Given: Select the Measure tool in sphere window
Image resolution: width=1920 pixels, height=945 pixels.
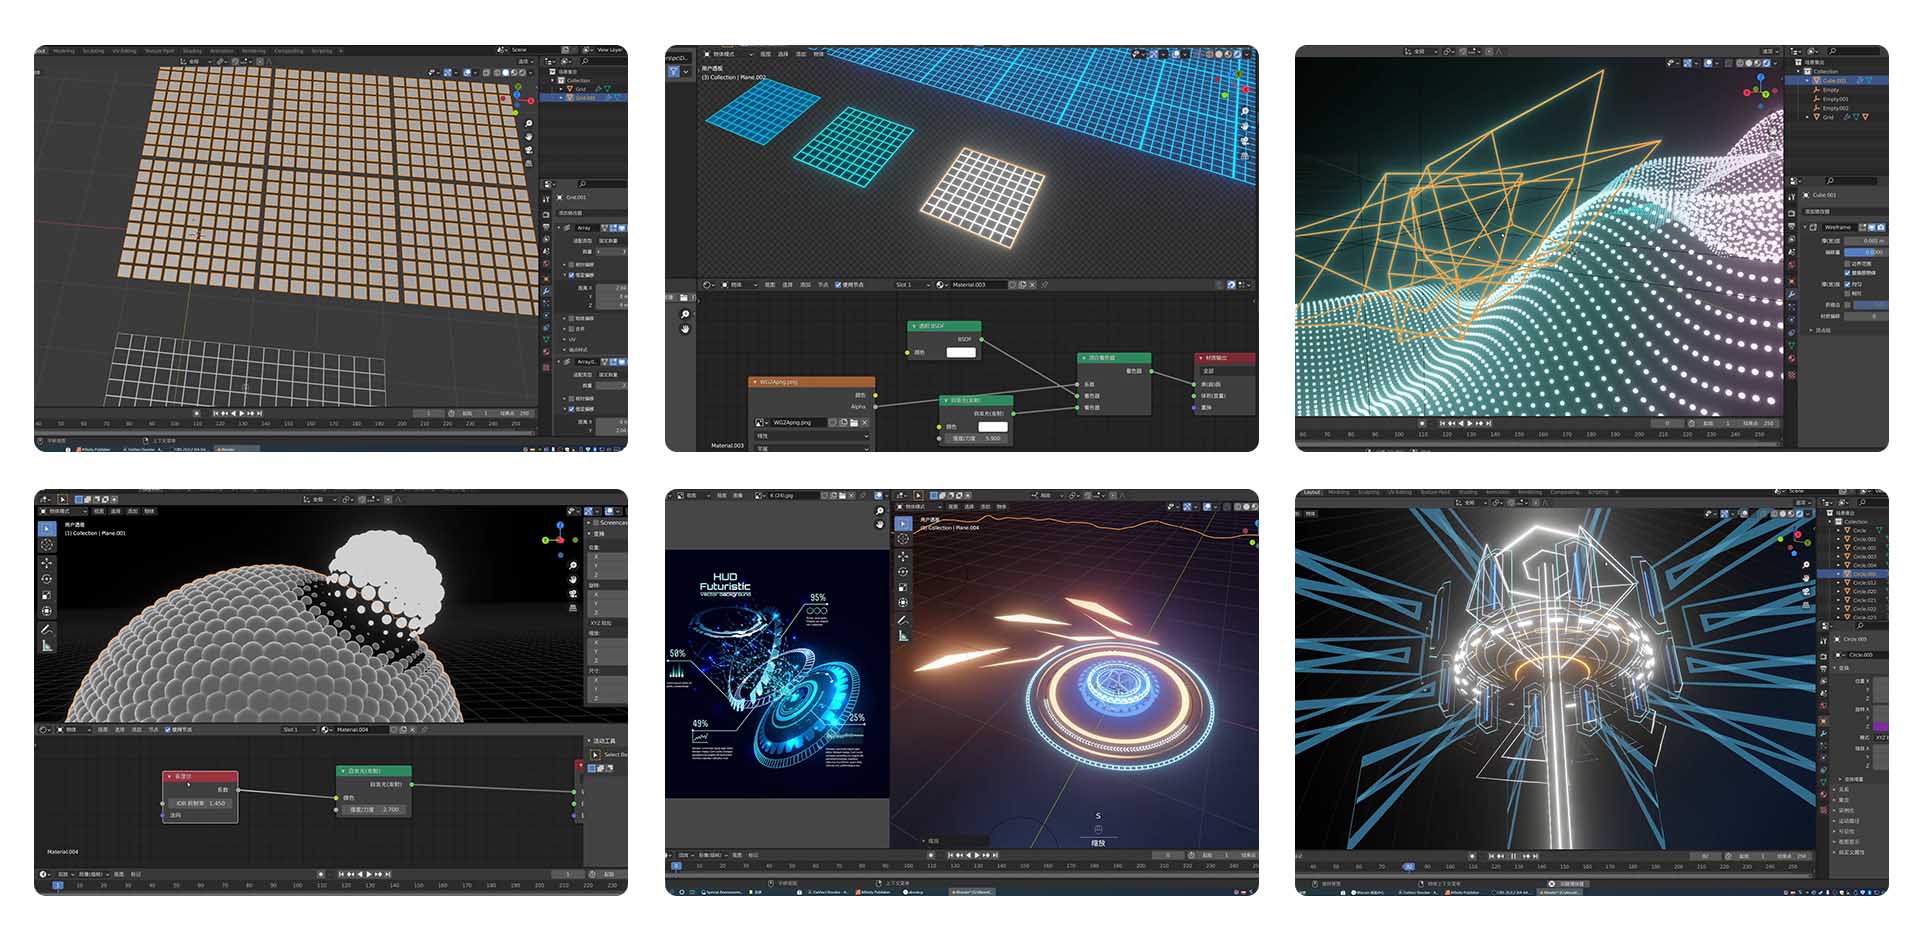Looking at the screenshot, I should tap(47, 646).
